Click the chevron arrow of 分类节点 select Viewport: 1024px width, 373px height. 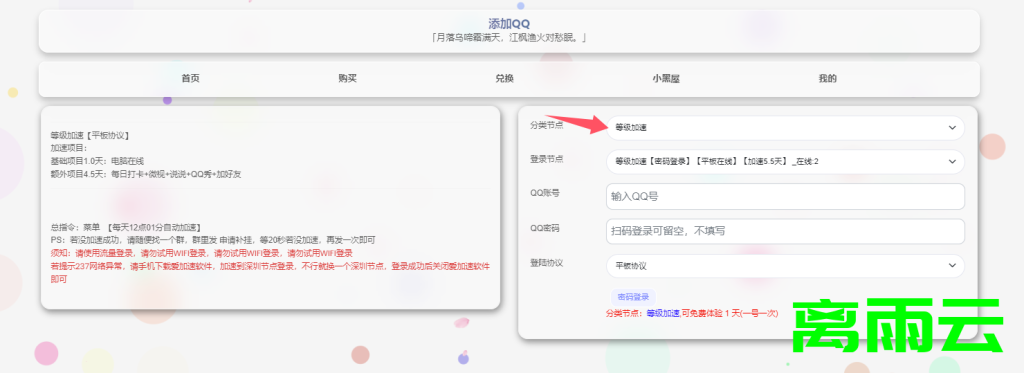coord(952,128)
